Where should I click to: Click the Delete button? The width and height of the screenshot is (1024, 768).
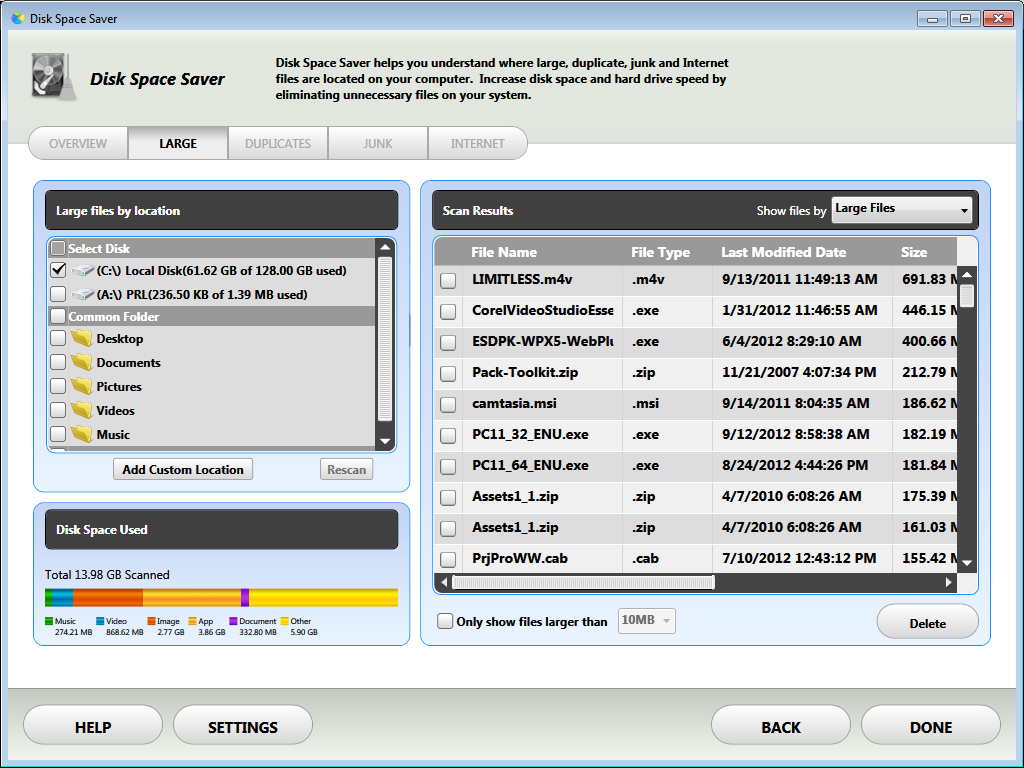coord(927,623)
